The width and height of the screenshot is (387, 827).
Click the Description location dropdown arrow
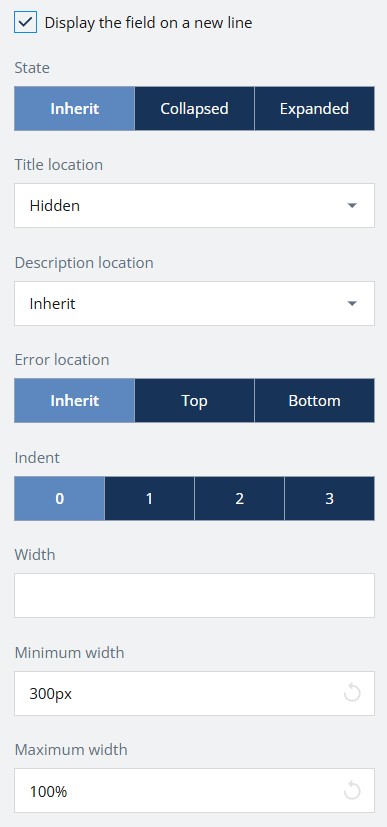click(352, 303)
